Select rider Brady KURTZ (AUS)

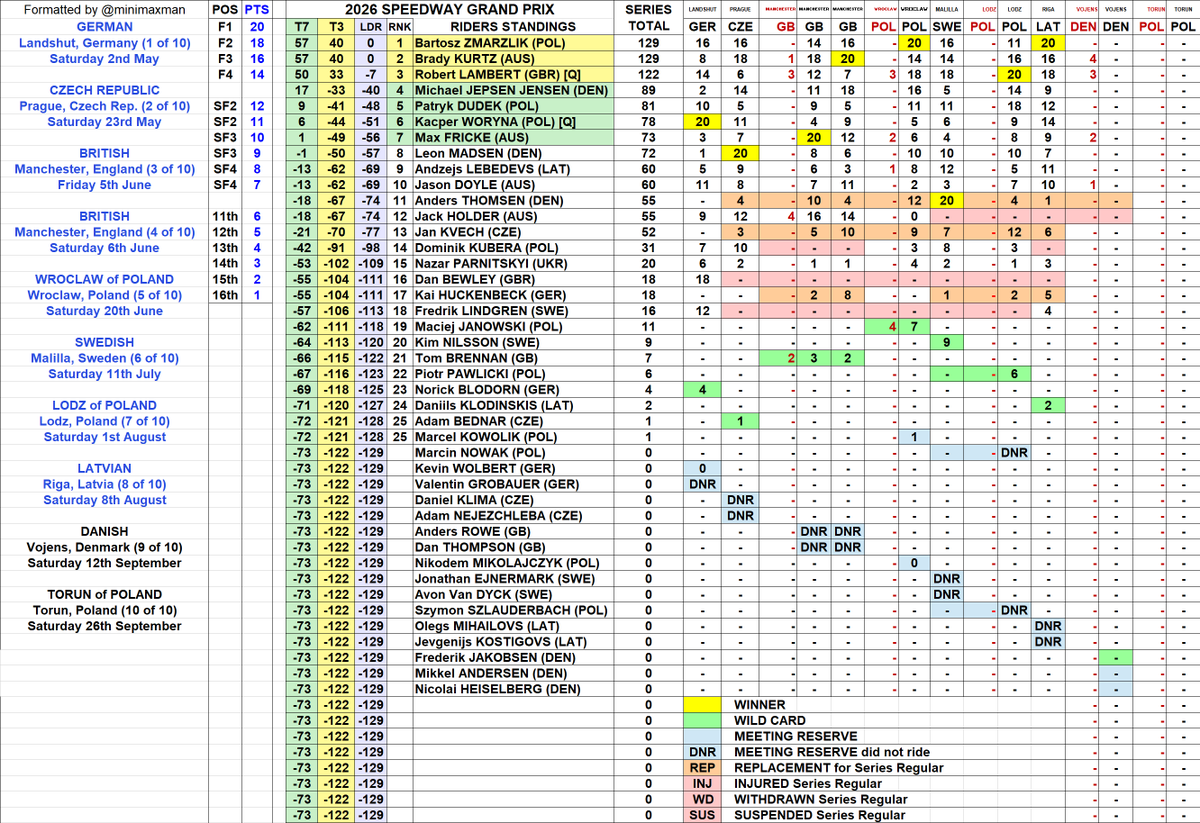coord(512,58)
